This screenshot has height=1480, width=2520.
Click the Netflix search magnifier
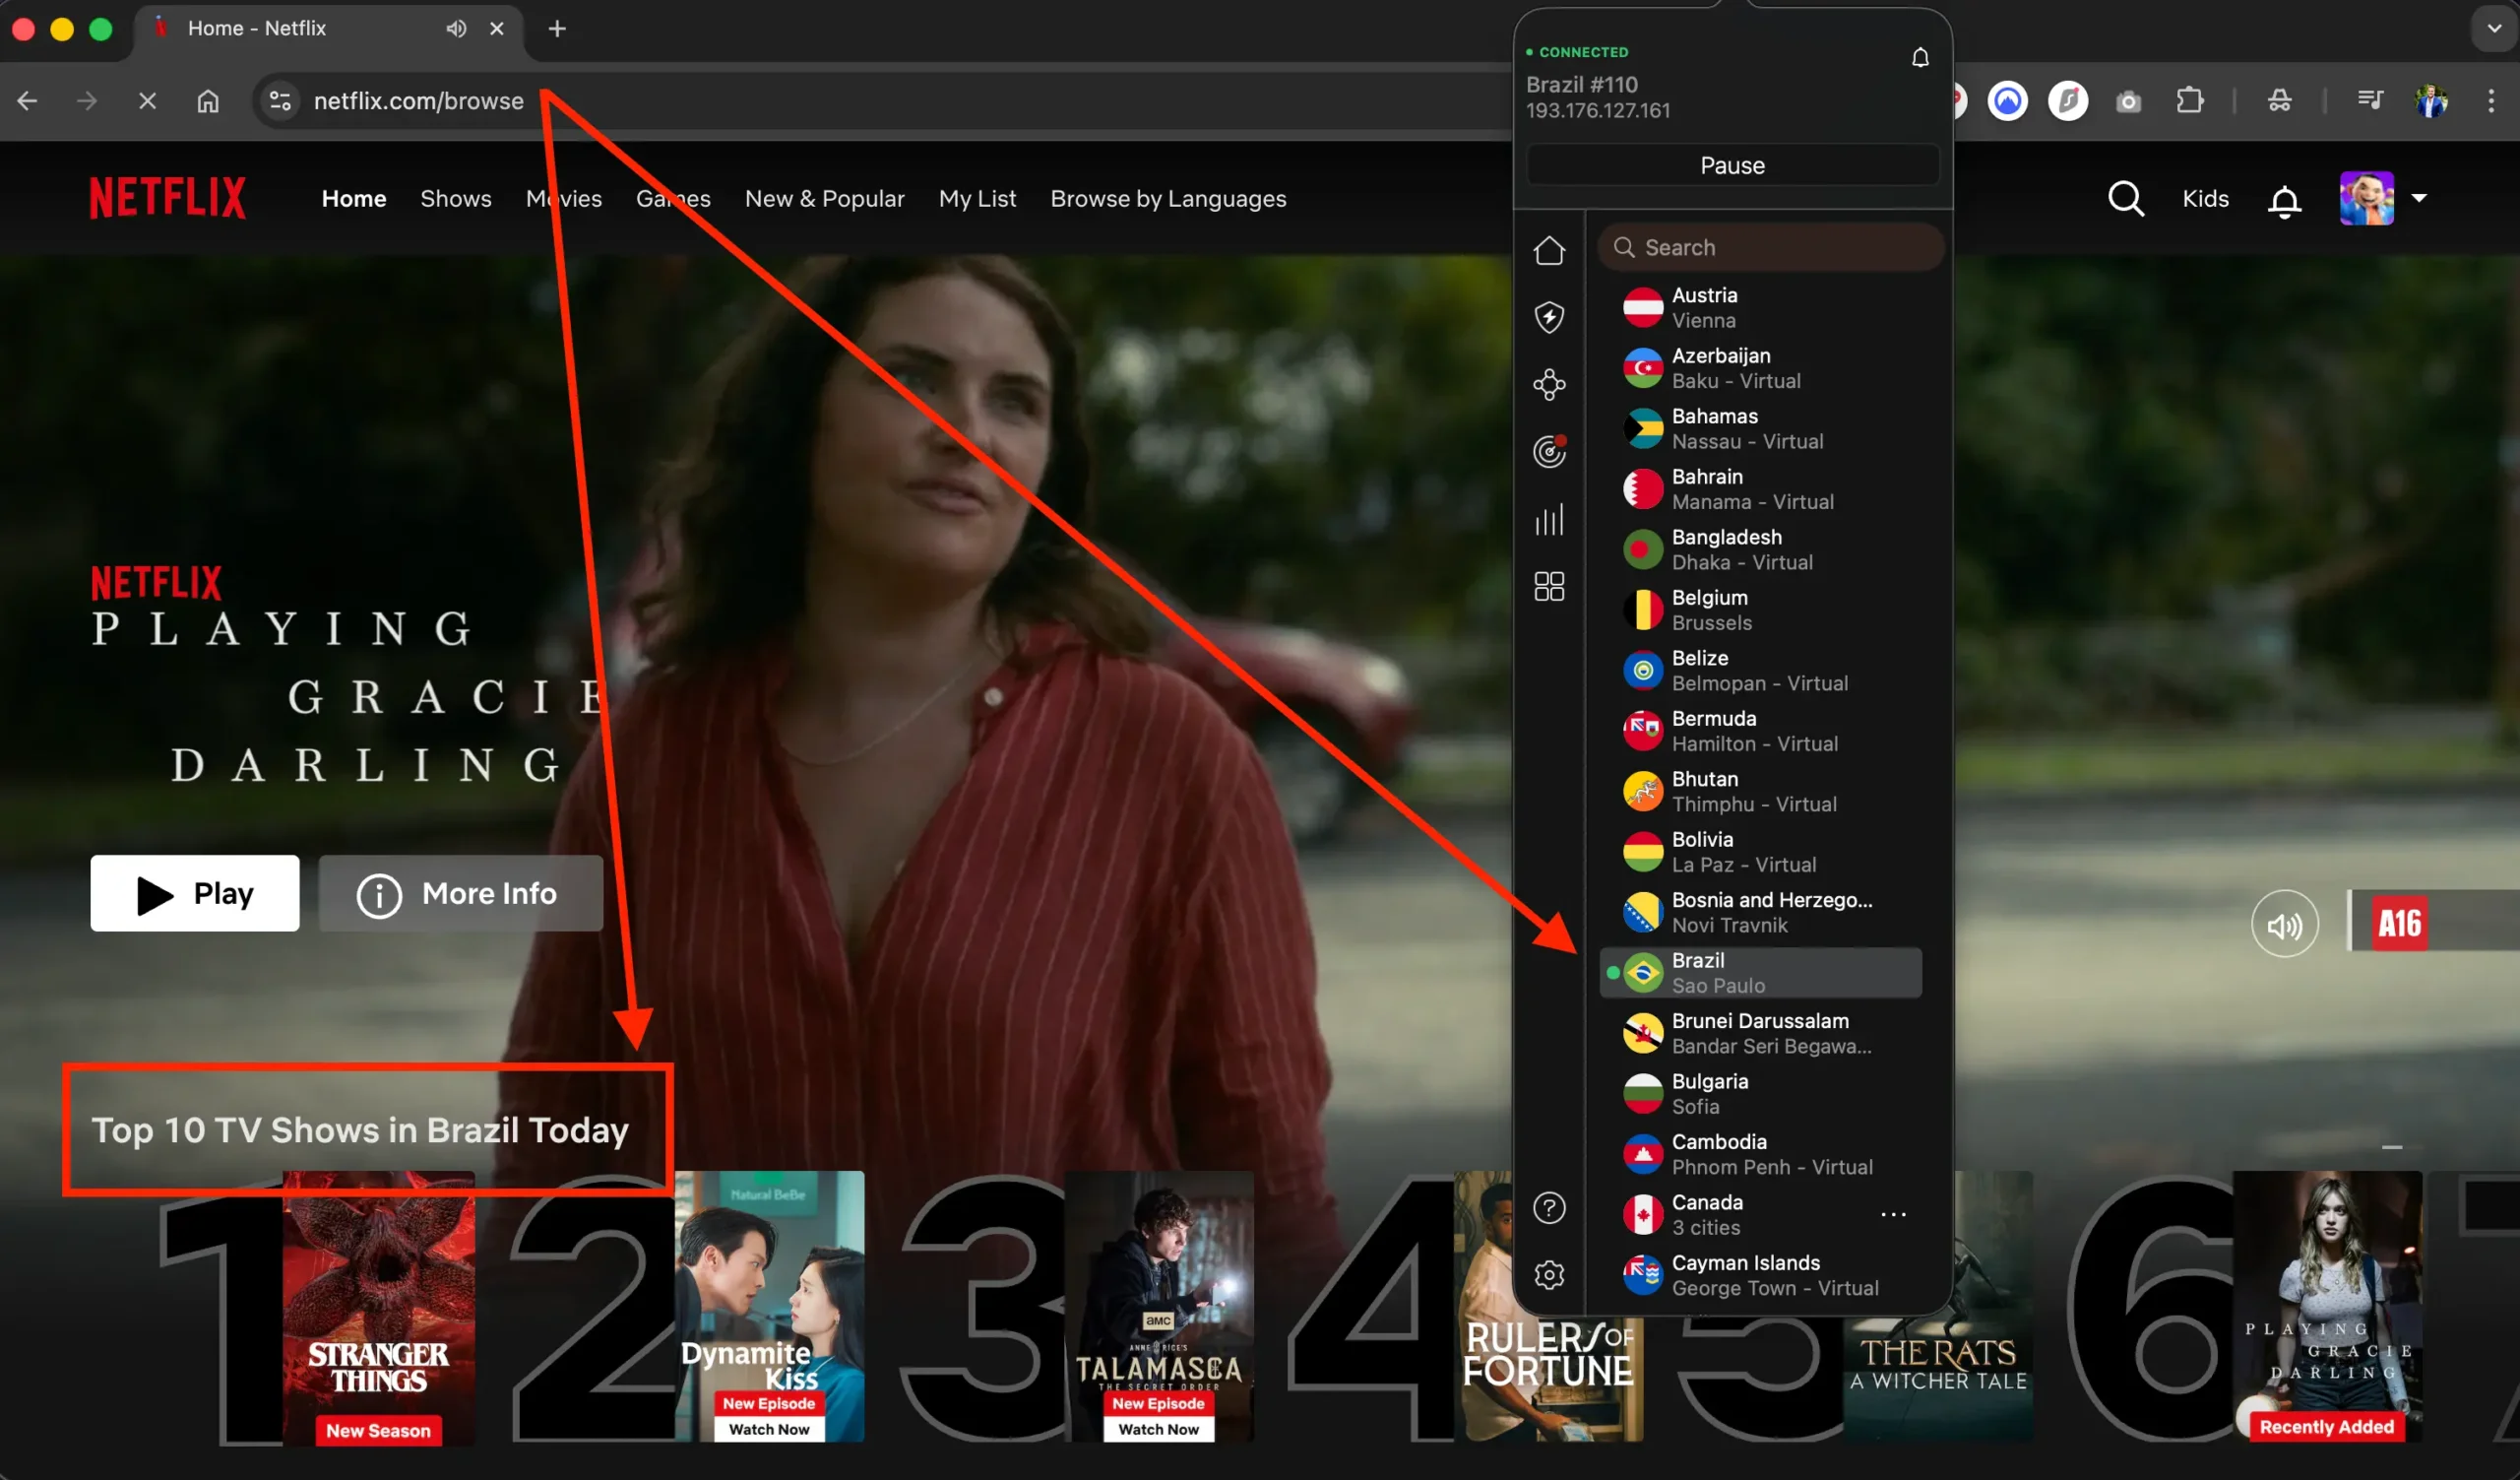click(2126, 198)
